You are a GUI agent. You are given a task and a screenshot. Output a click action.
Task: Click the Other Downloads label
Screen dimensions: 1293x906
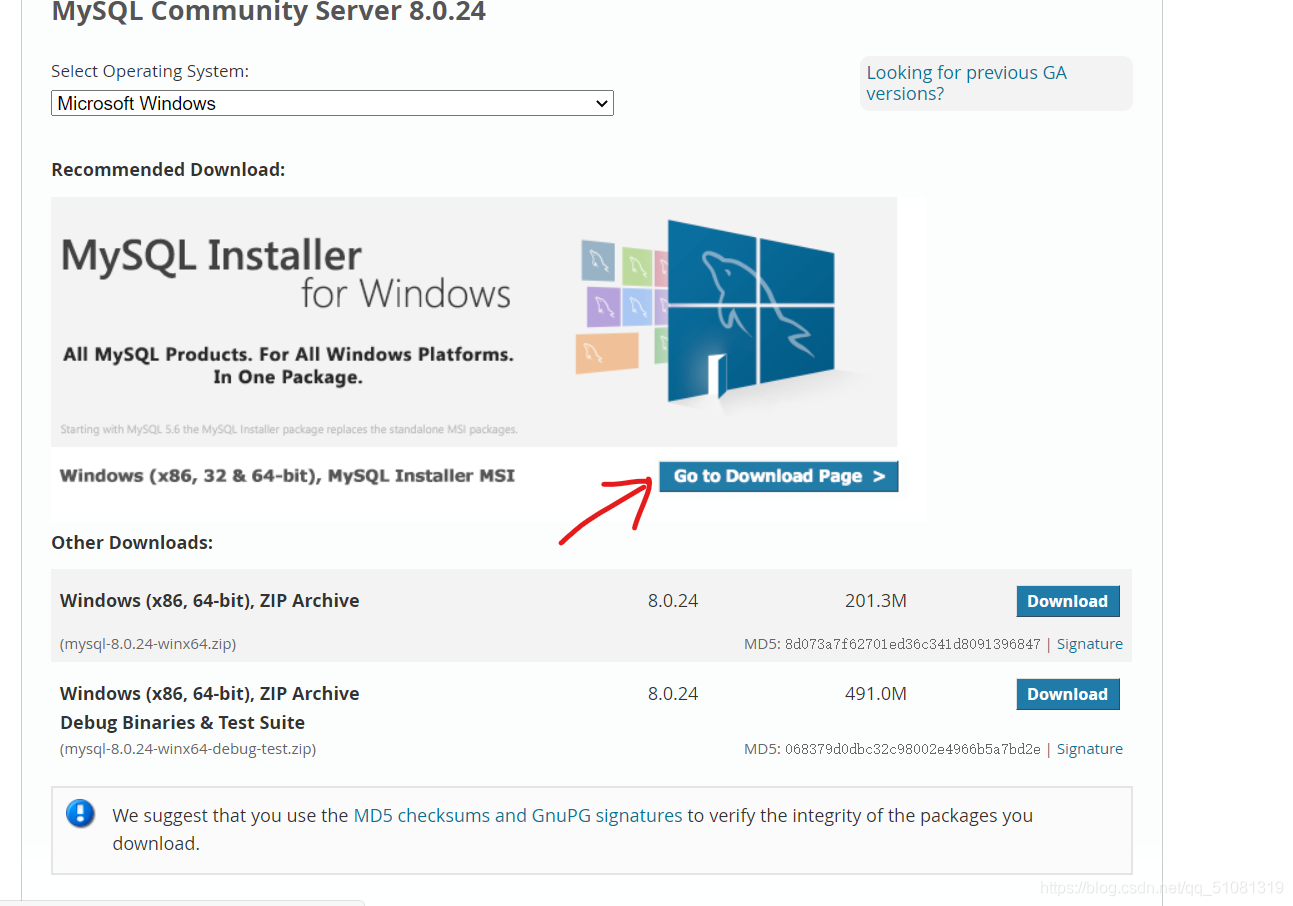(x=132, y=543)
